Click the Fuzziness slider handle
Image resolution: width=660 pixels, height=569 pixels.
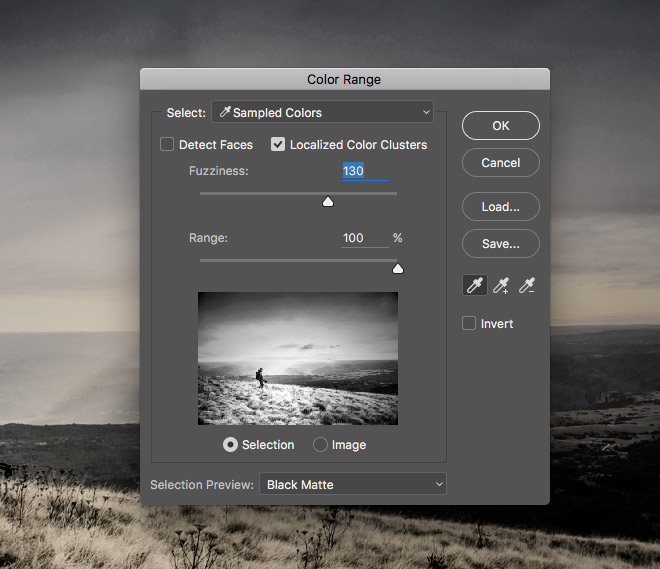[327, 201]
